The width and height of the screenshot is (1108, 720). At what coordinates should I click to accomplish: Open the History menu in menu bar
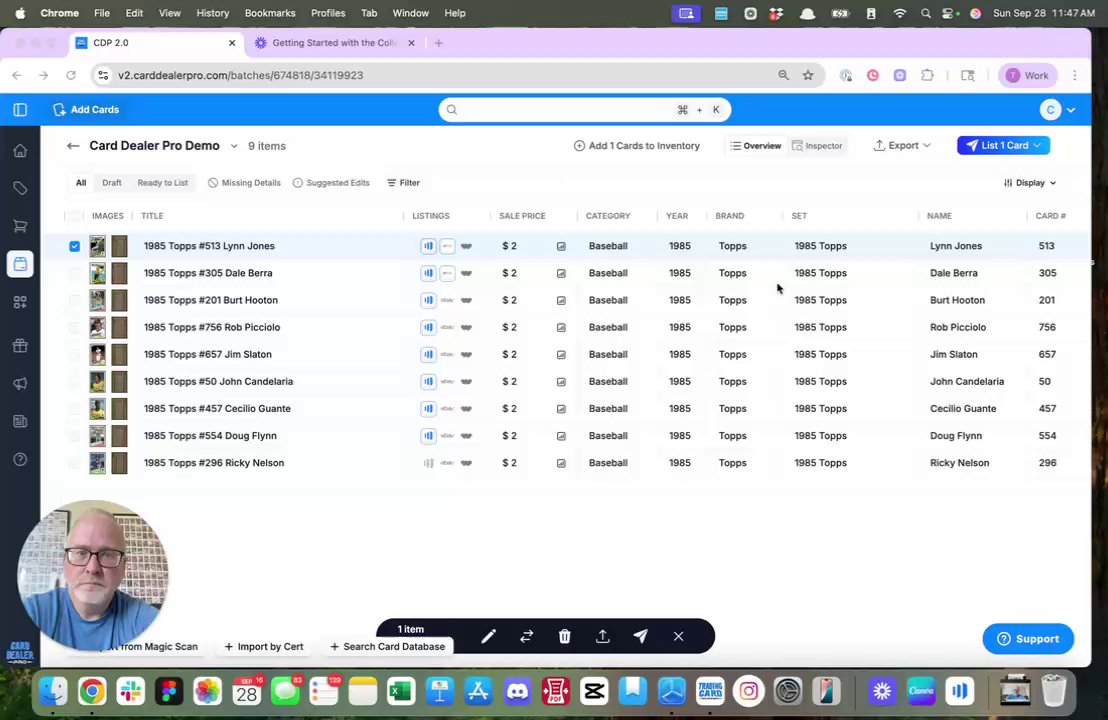point(213,13)
